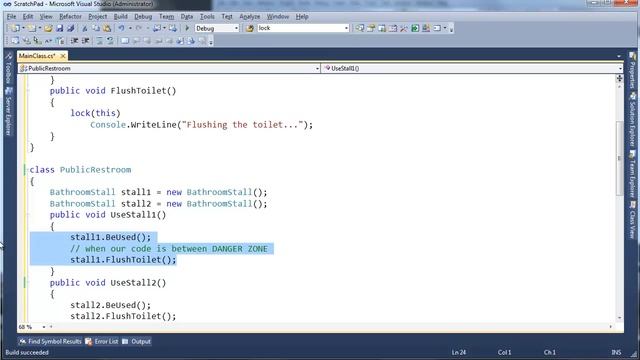Open the New Project dropdown arrow
640x360 pixels.
point(23,28)
